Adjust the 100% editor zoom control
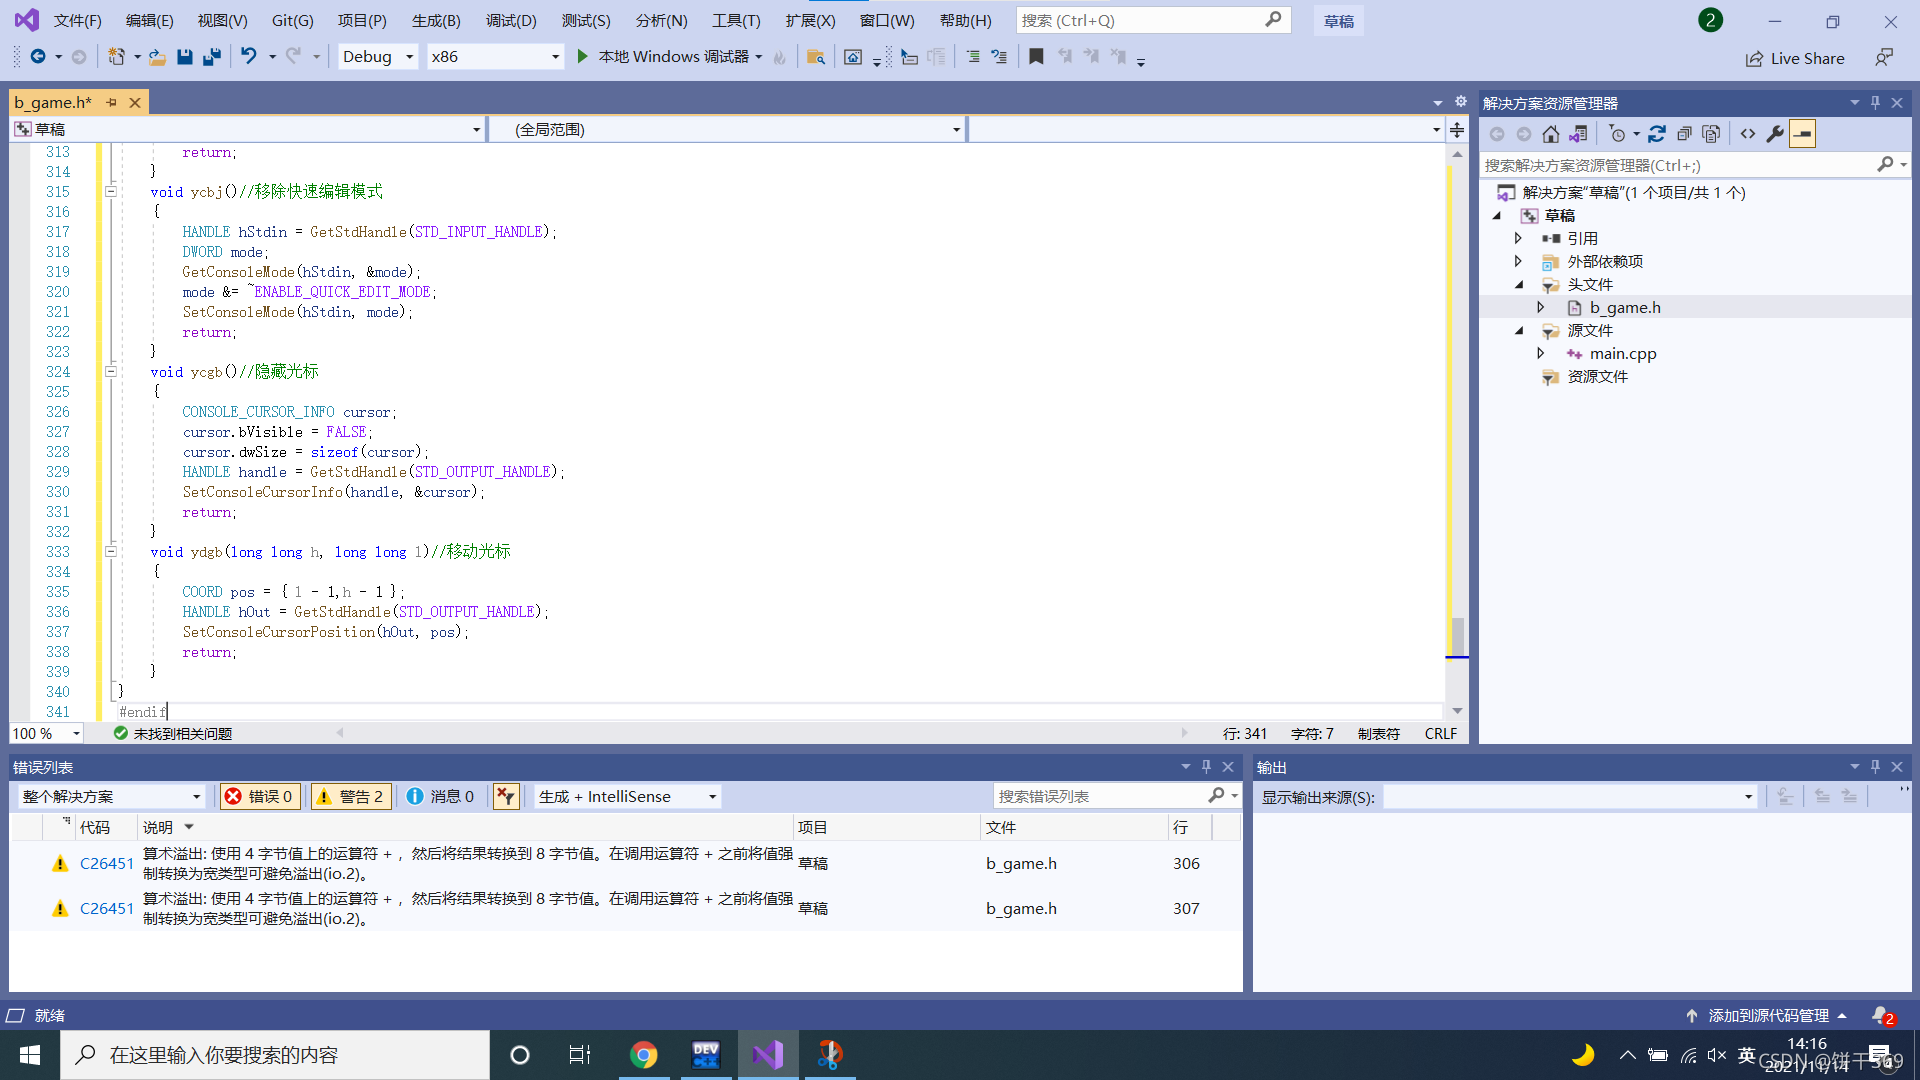1920x1080 pixels. (46, 733)
